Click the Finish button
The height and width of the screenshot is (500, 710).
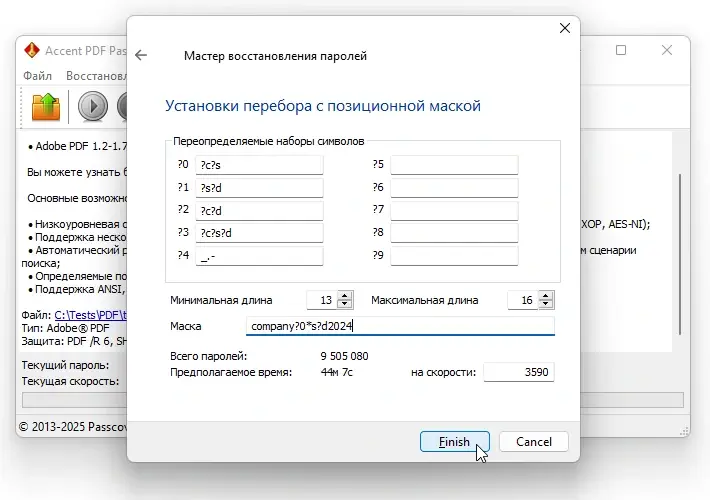pyautogui.click(x=455, y=442)
